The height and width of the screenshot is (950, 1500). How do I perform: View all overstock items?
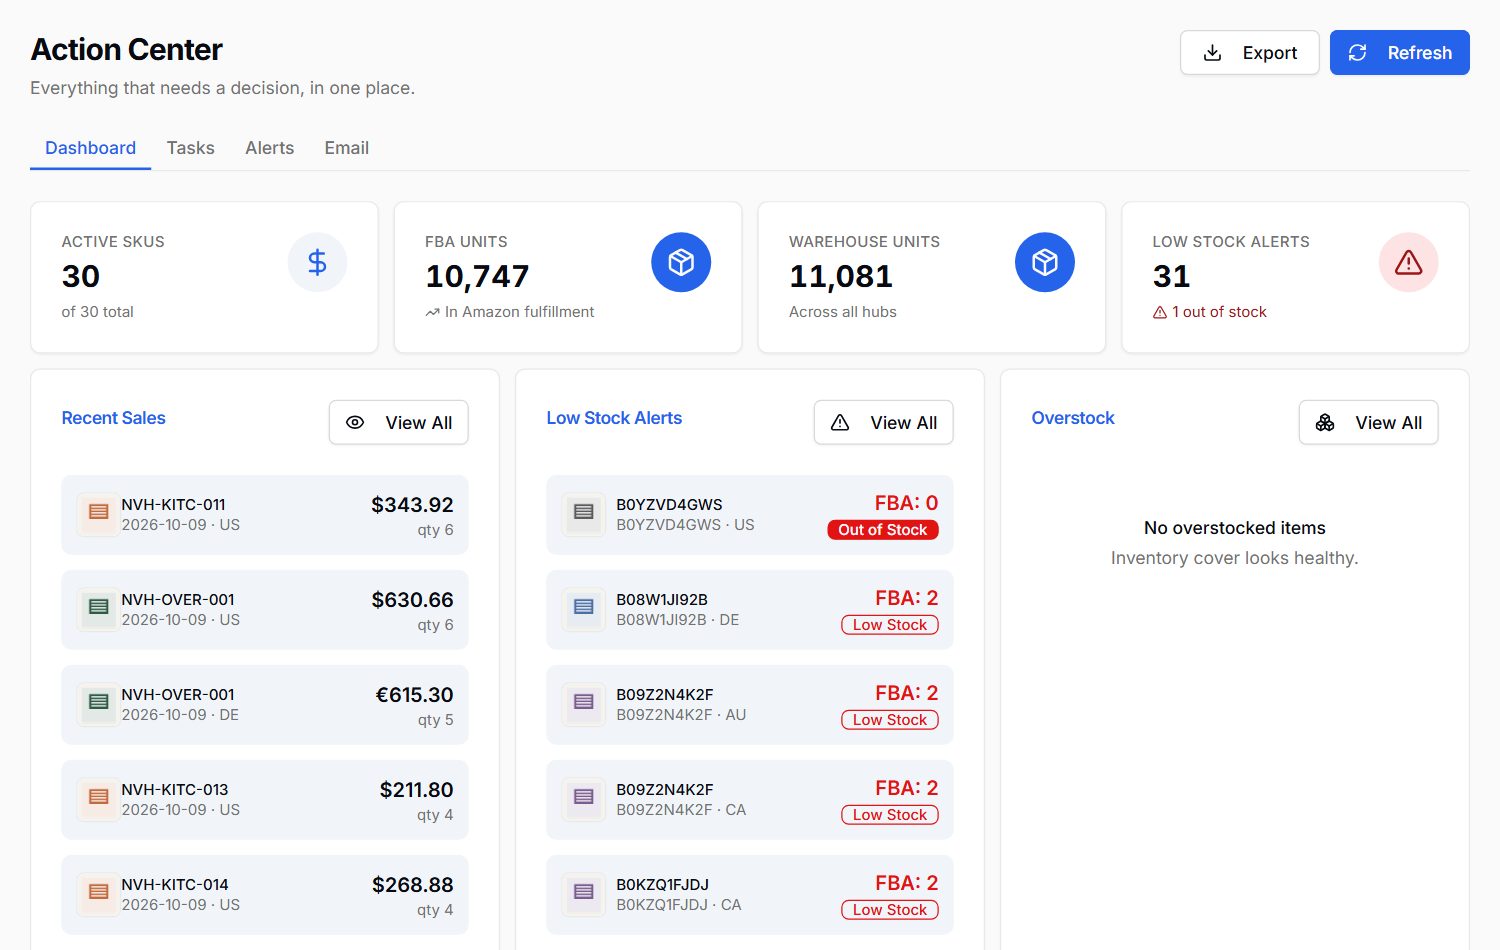click(x=1368, y=423)
